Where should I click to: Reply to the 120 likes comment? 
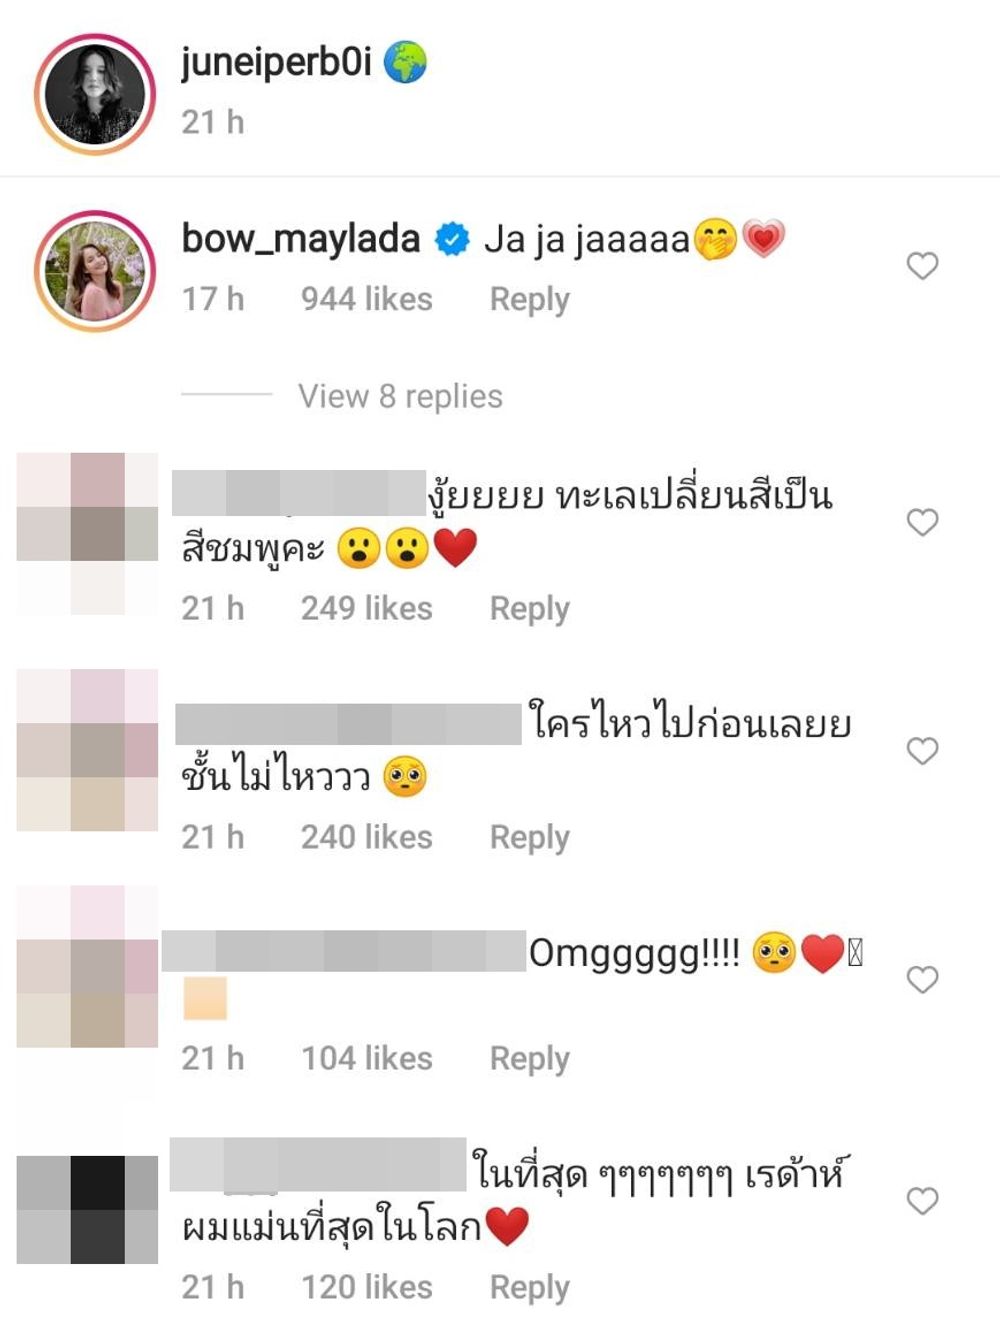click(x=529, y=1287)
